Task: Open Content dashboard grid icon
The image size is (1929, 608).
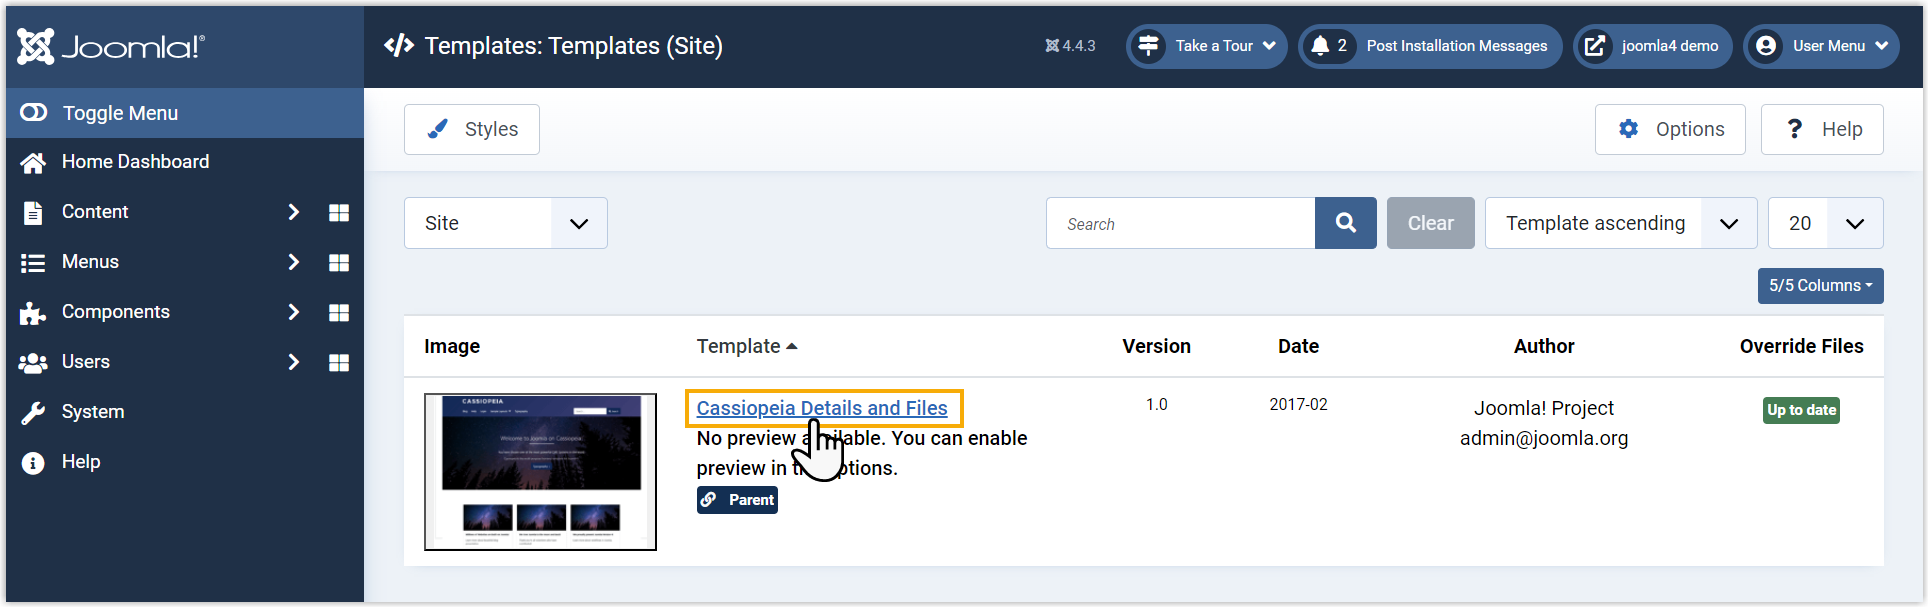Action: click(339, 212)
